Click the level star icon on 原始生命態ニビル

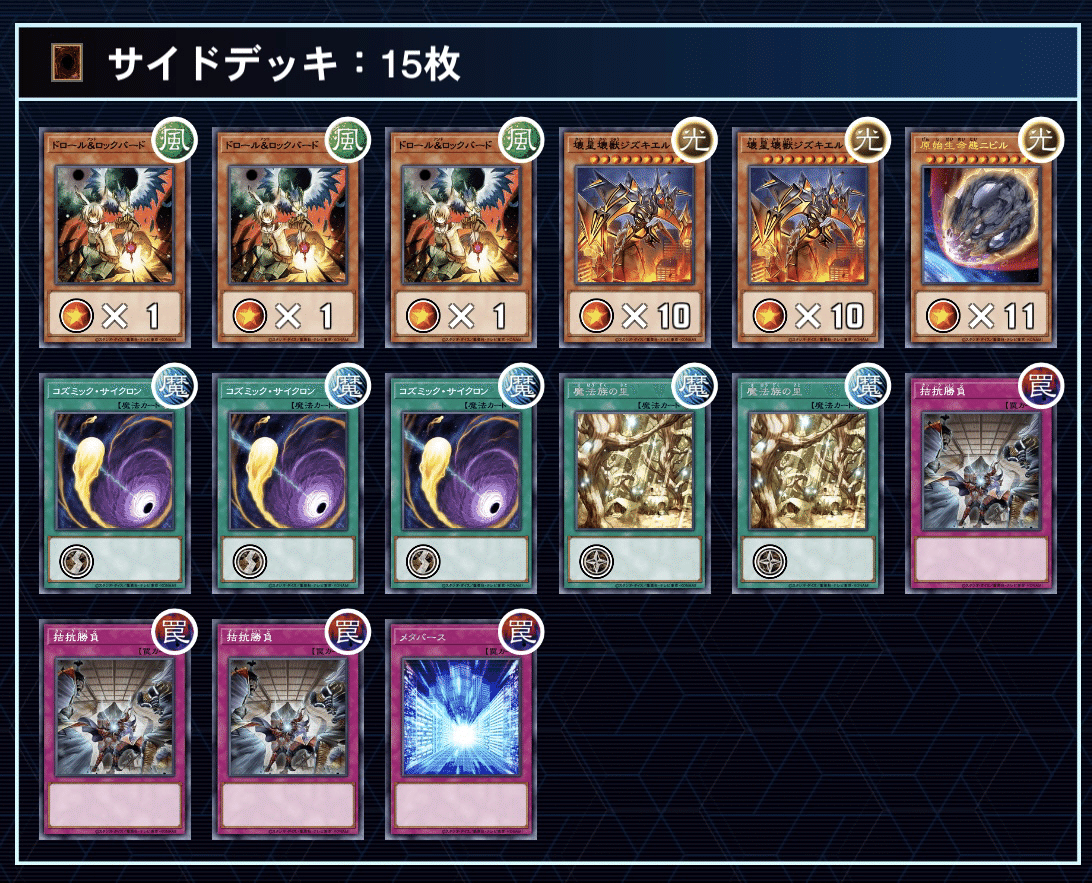943,316
